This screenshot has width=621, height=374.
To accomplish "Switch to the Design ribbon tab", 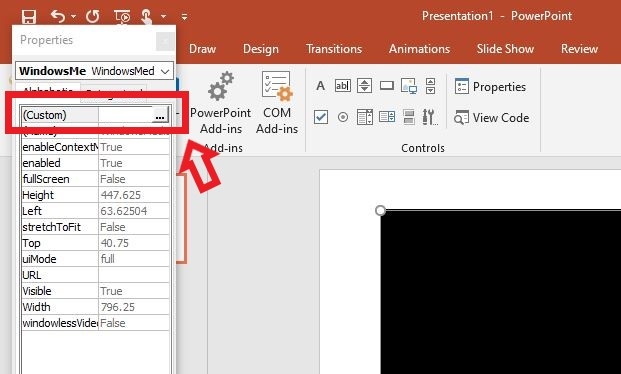I will point(261,49).
